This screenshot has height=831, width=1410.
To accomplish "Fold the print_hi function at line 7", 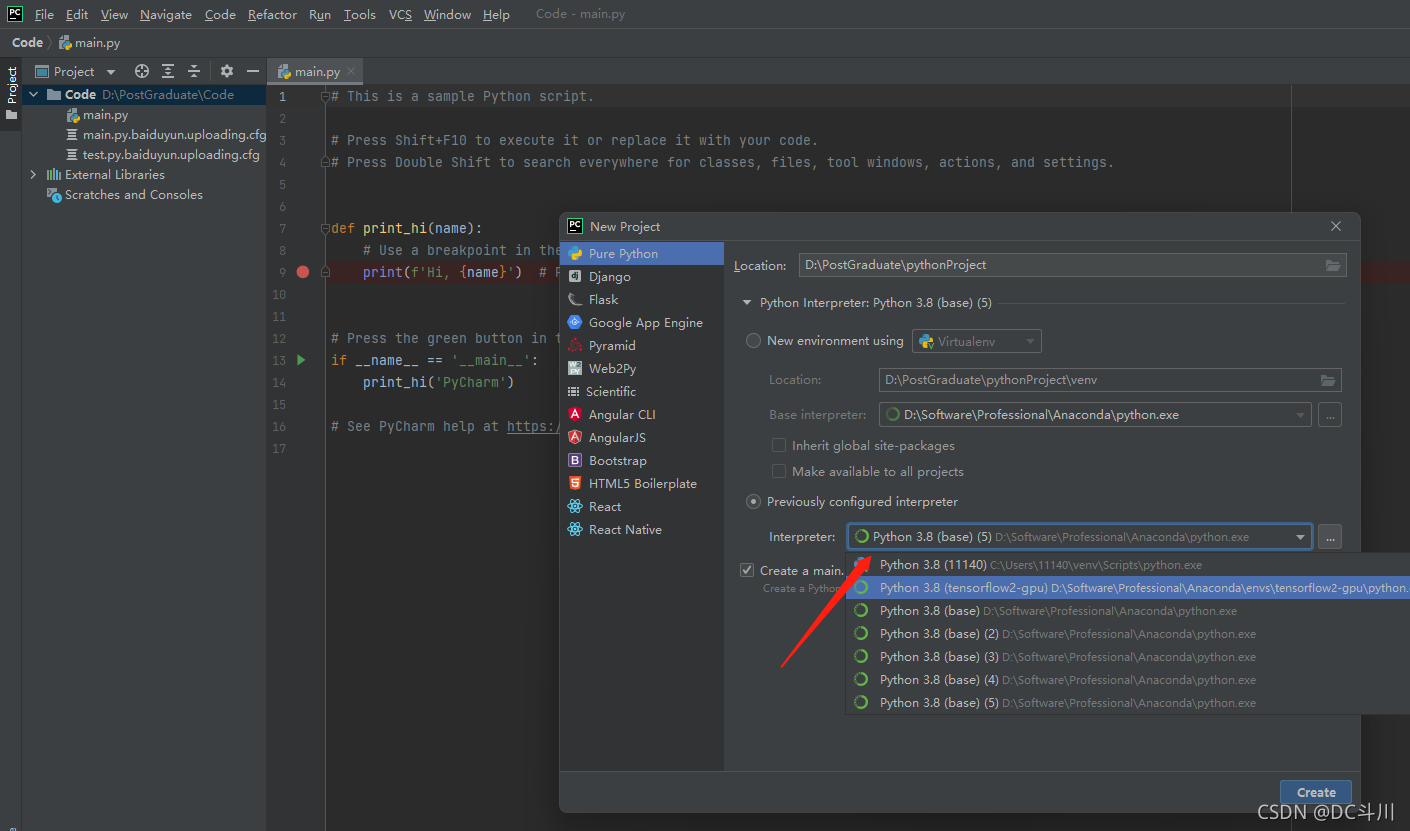I will pos(325,228).
